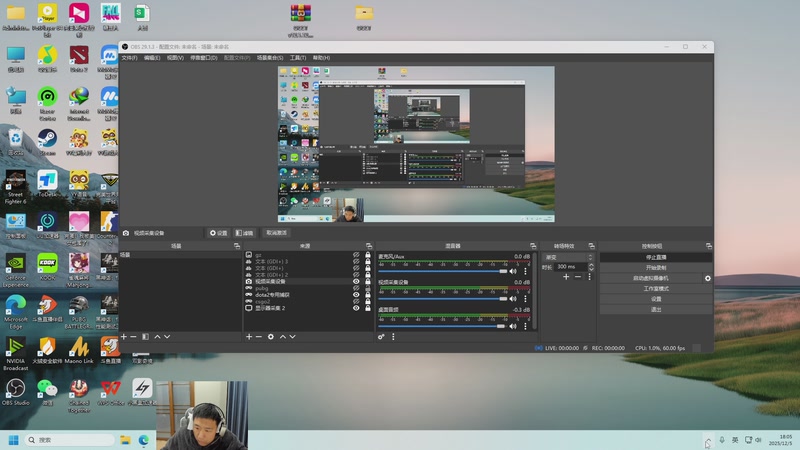Click the OBS preview canvas thumbnail
Screen dimensions: 800x450
416,144
